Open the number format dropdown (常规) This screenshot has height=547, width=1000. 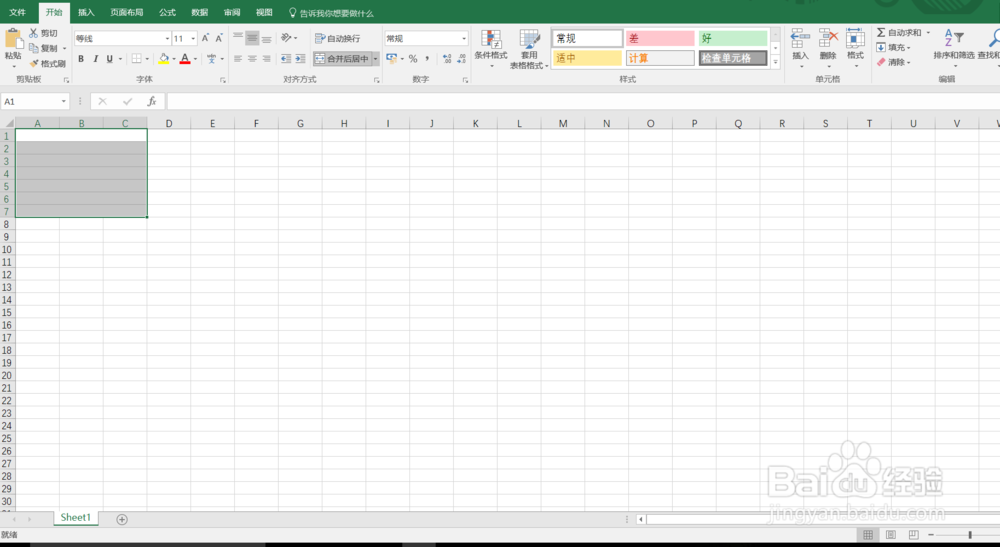(x=464, y=38)
